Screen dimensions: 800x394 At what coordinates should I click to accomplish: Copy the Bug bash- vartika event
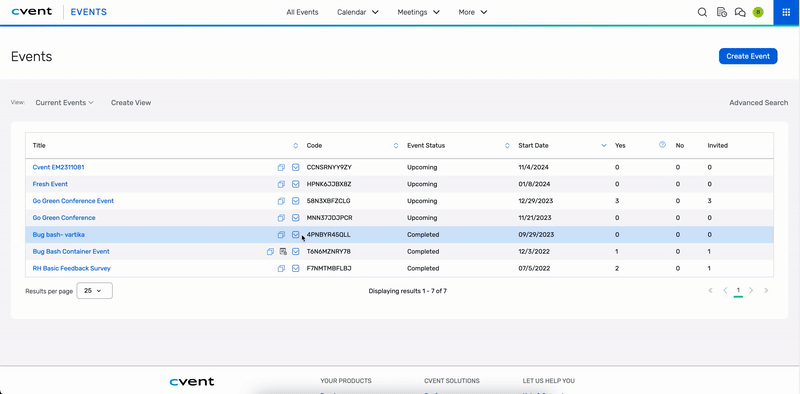pyautogui.click(x=281, y=235)
